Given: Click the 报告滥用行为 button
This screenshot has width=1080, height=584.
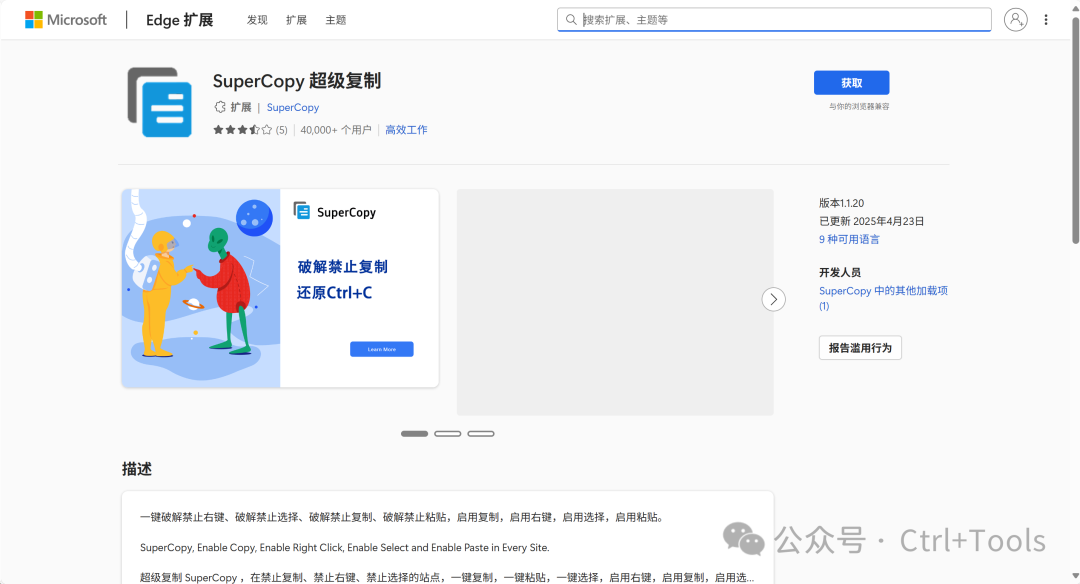Looking at the screenshot, I should [x=860, y=348].
